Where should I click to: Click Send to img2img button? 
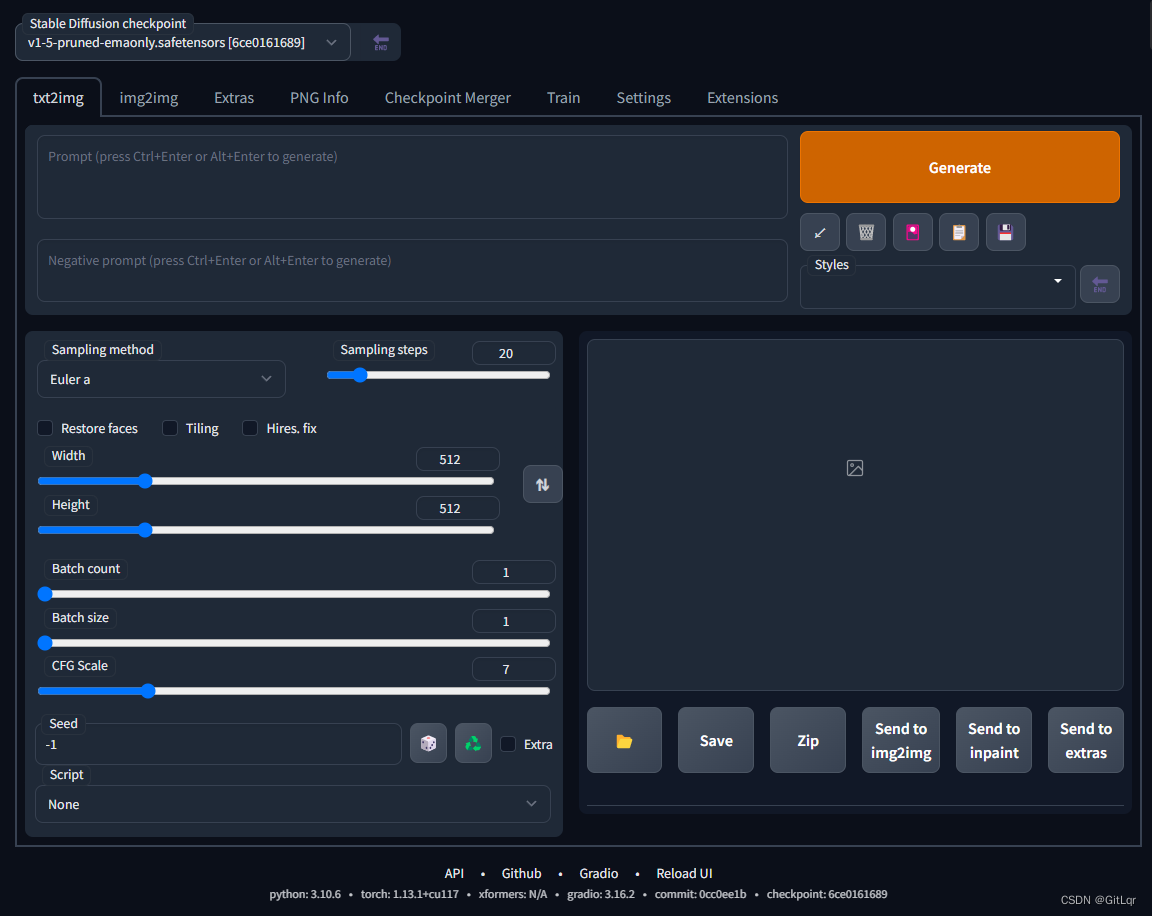pos(901,740)
